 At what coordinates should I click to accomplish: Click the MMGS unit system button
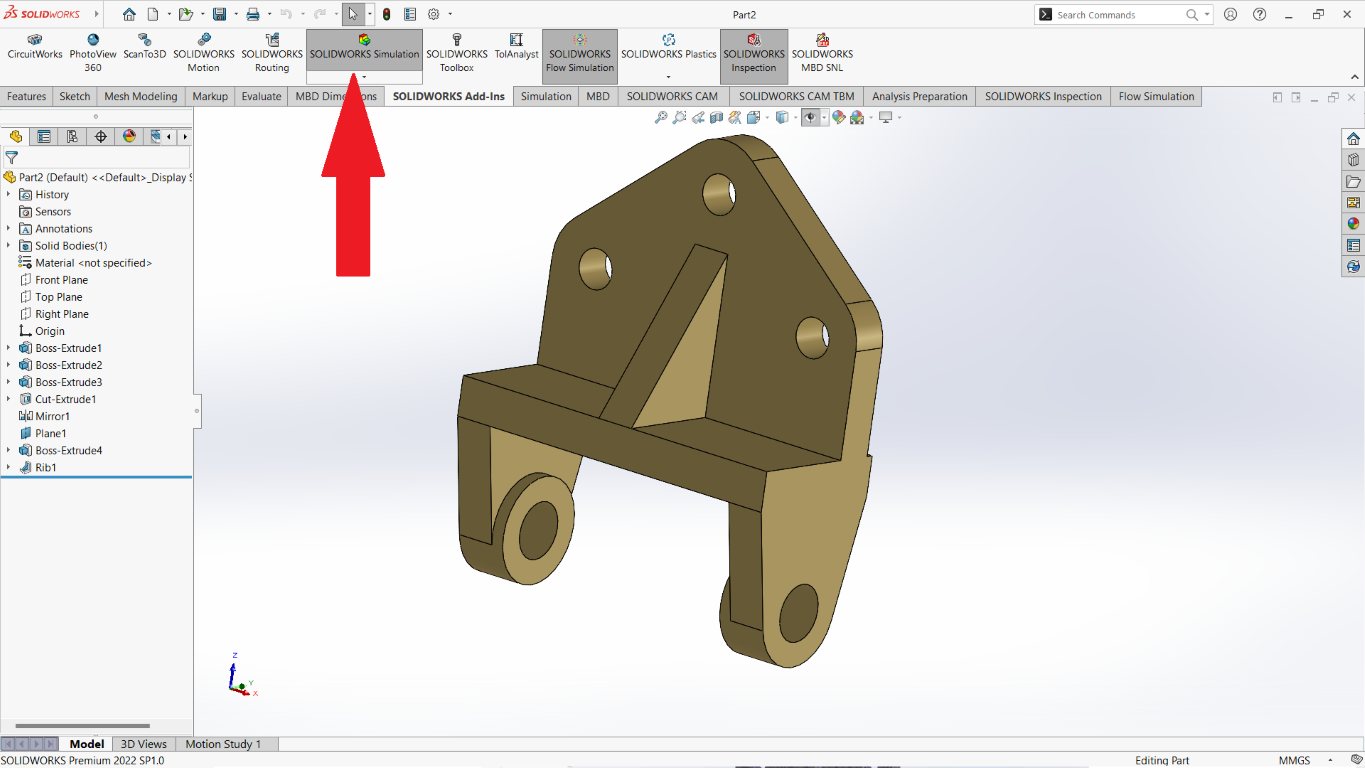[x=1294, y=761]
